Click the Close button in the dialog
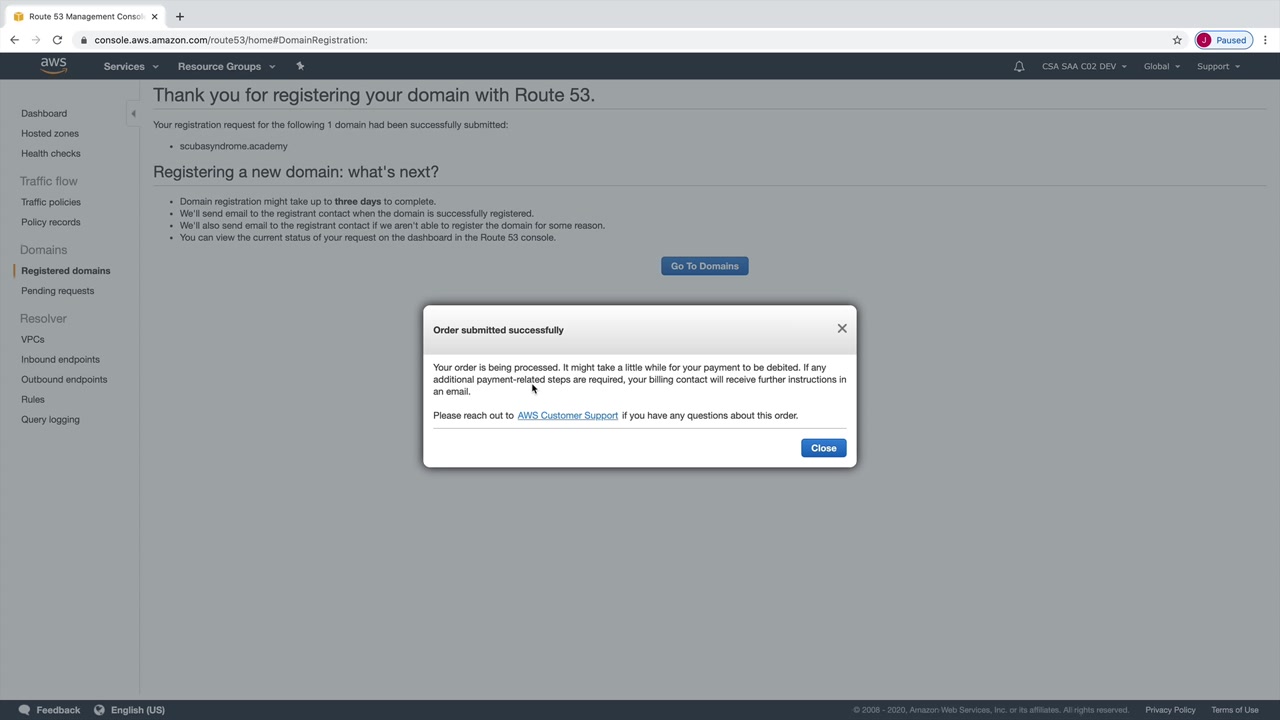1280x720 pixels. (x=824, y=448)
